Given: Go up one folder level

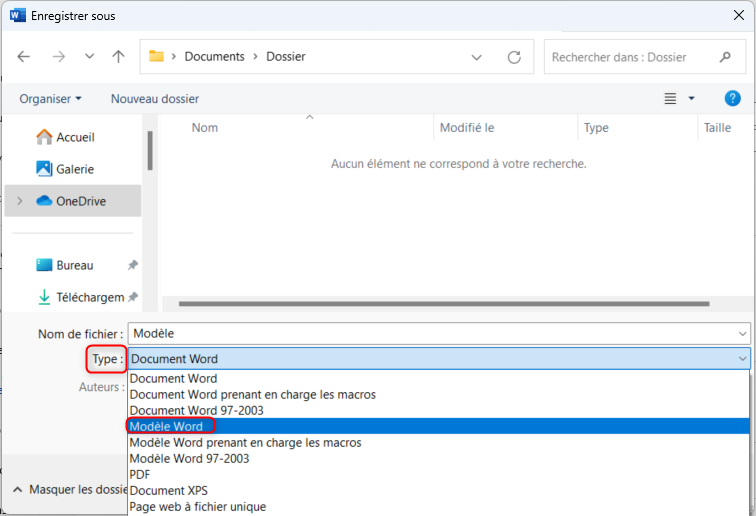Looking at the screenshot, I should pyautogui.click(x=118, y=57).
